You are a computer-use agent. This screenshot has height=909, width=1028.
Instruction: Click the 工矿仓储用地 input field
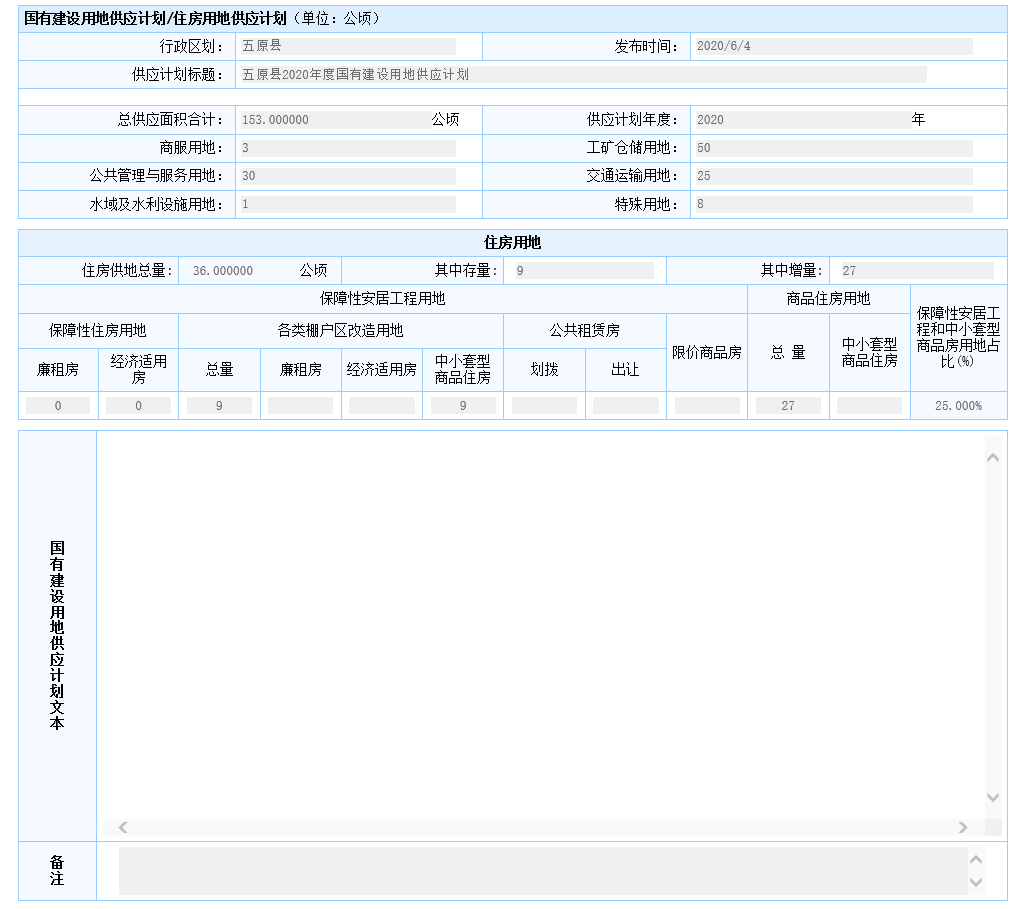click(831, 148)
